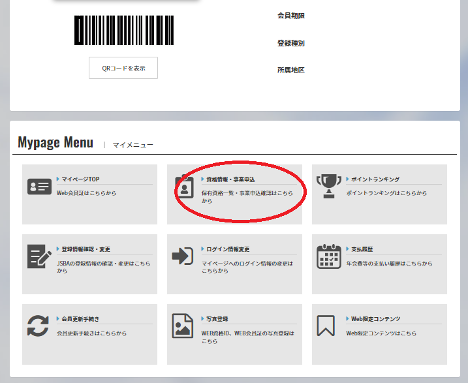Open the 写真登録 title link

[217, 319]
